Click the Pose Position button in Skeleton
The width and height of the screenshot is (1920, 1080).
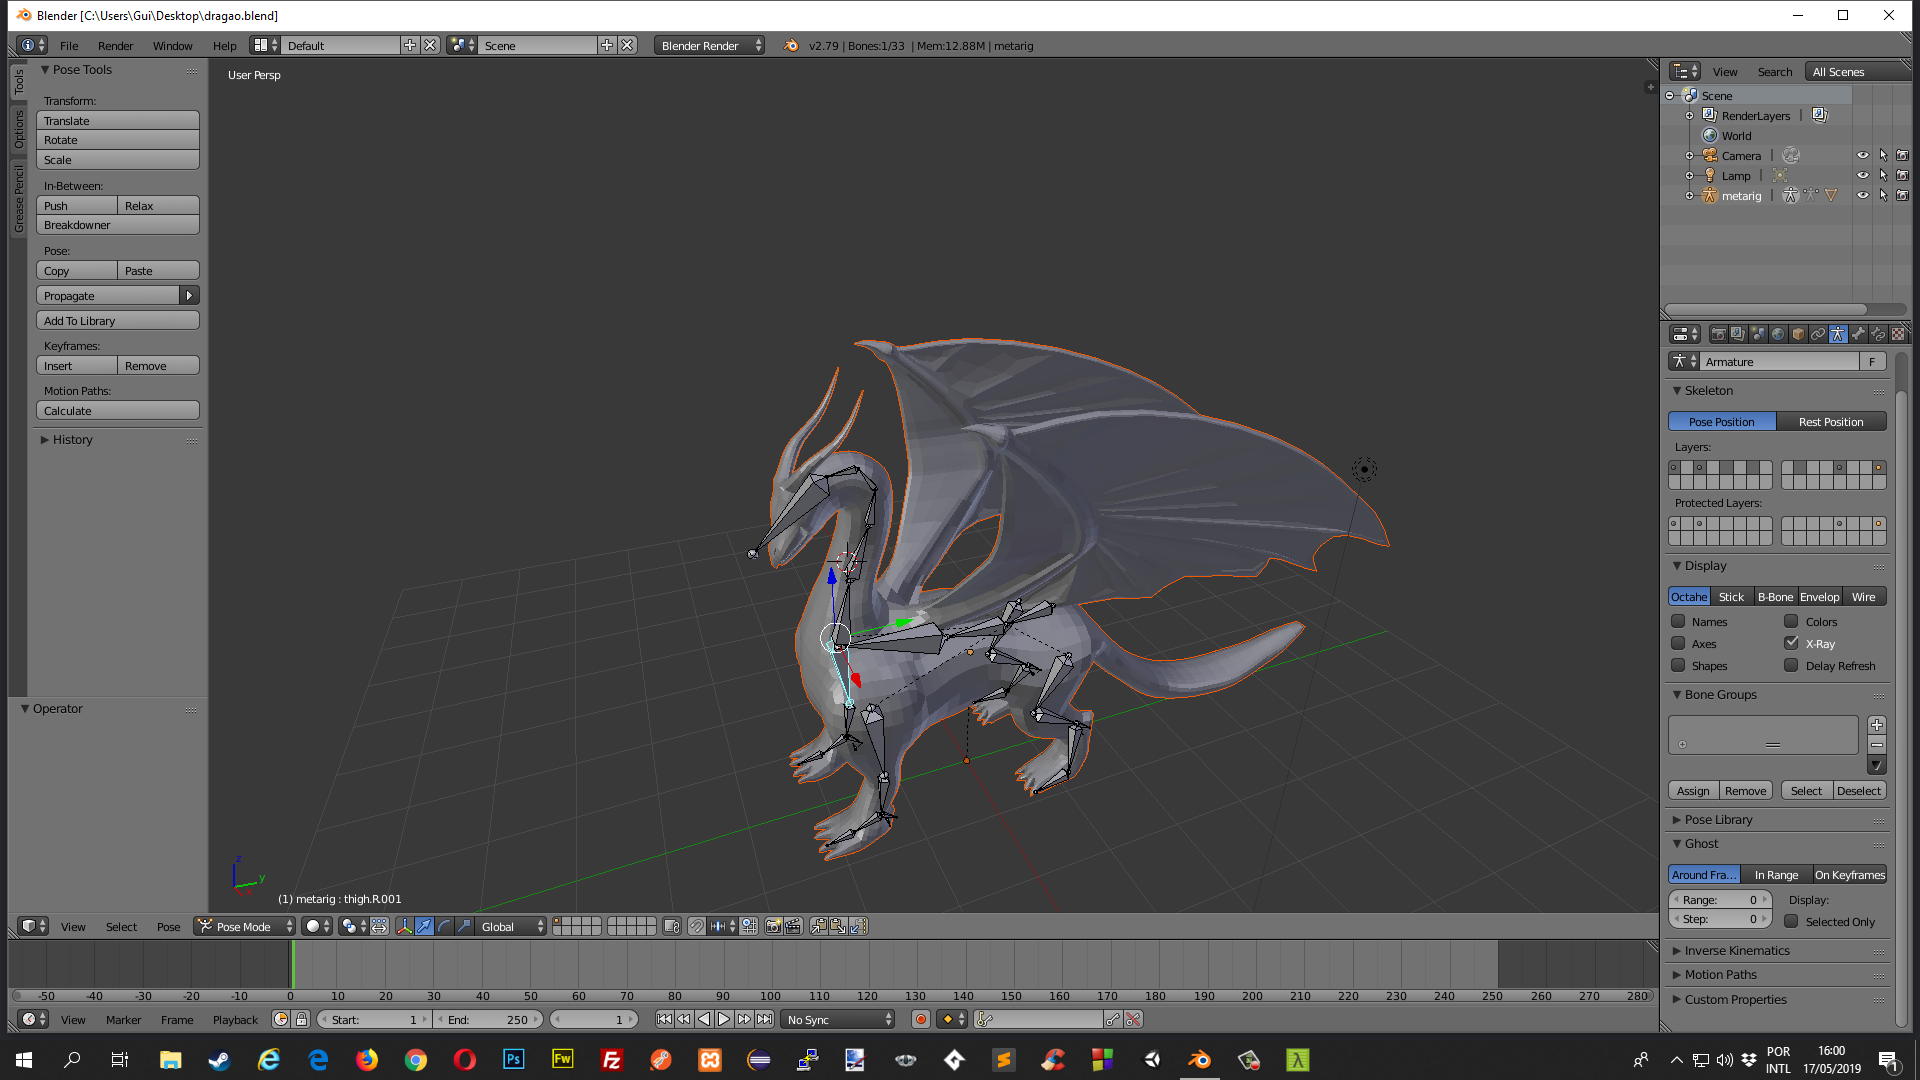click(x=1722, y=421)
